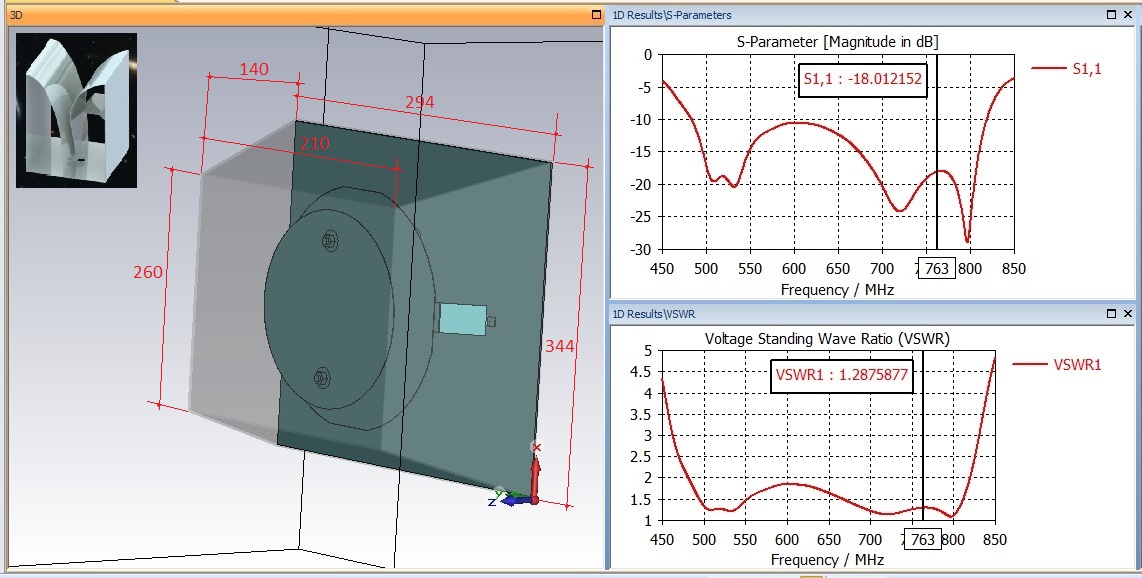The width and height of the screenshot is (1142, 578).
Task: Close the VSWR result window
Action: coord(1127,314)
